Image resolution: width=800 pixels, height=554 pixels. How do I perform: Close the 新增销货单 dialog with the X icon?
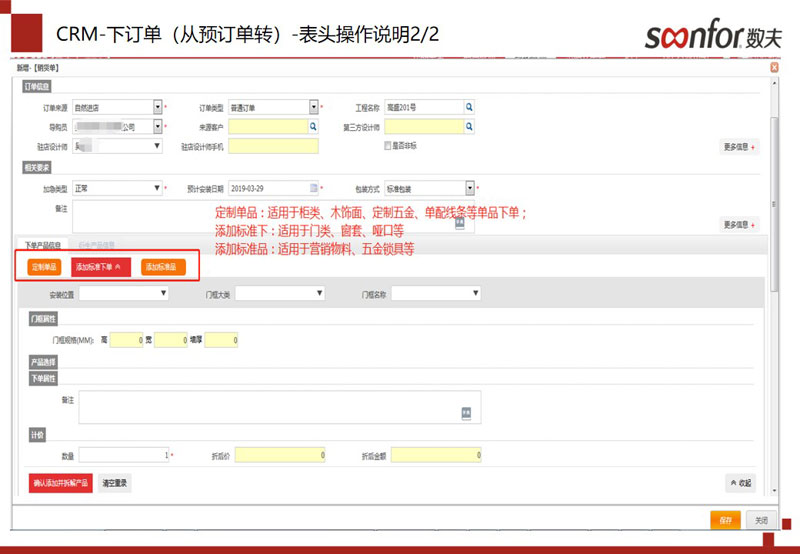774,67
